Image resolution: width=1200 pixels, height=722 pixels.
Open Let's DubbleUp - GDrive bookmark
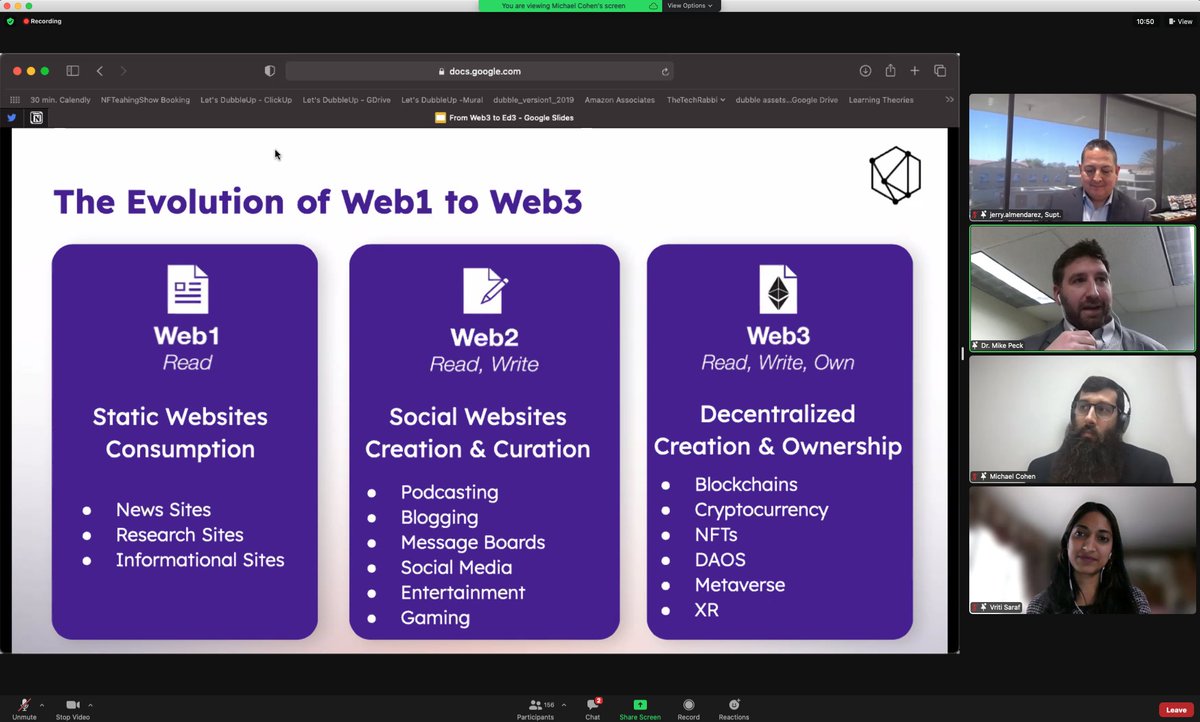[x=347, y=100]
